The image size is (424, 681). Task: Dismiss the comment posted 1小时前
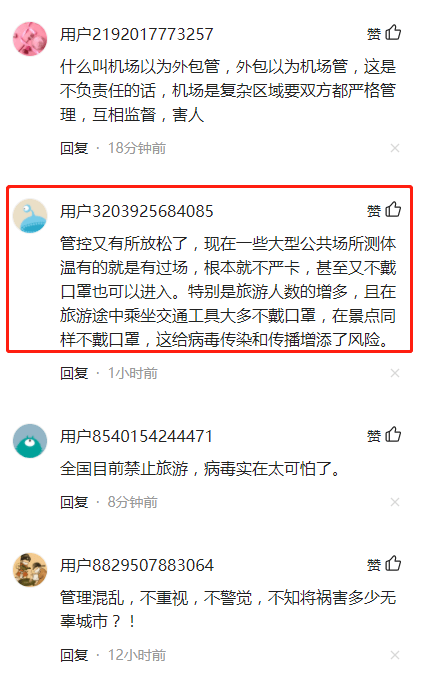[x=394, y=373]
